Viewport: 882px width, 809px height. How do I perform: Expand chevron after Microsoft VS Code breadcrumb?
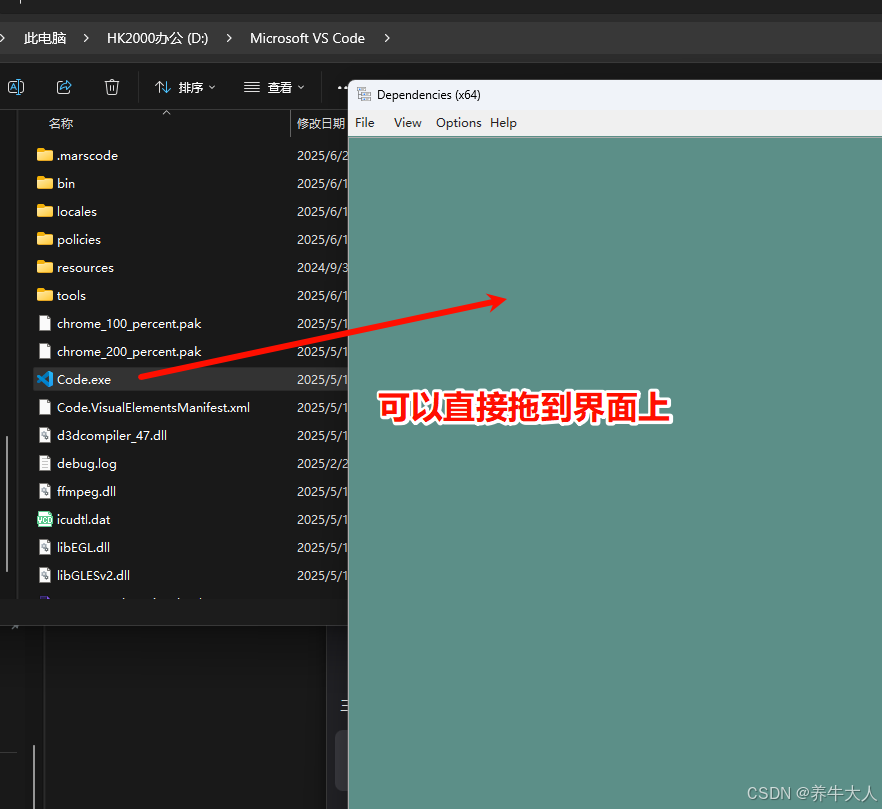(387, 38)
